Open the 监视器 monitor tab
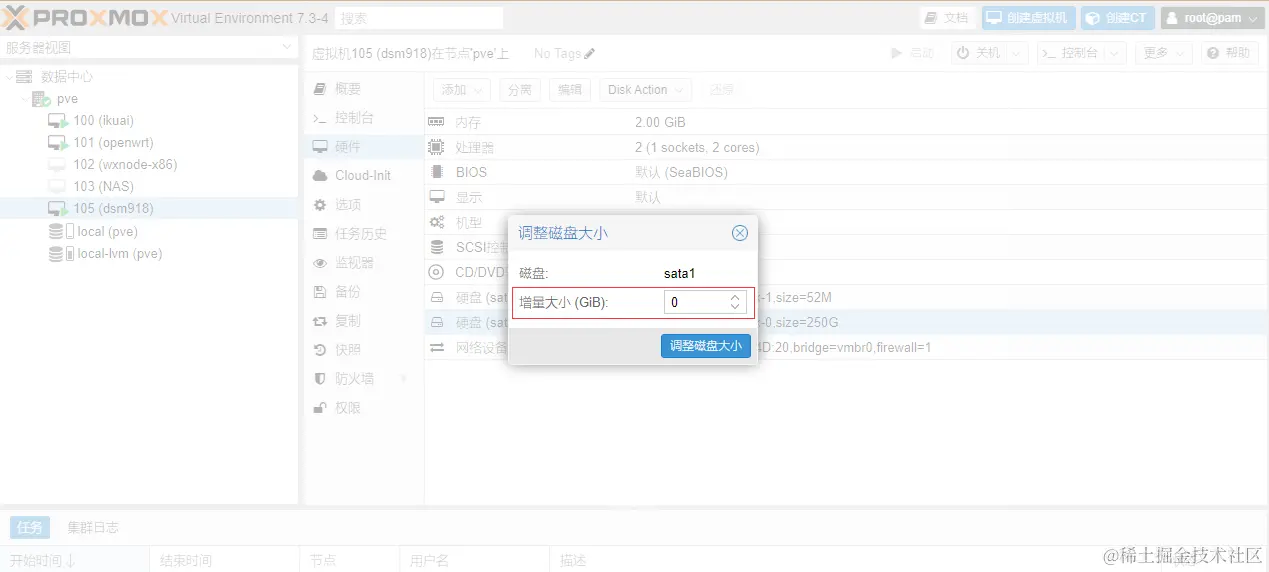Image resolution: width=1269 pixels, height=572 pixels. [x=363, y=263]
